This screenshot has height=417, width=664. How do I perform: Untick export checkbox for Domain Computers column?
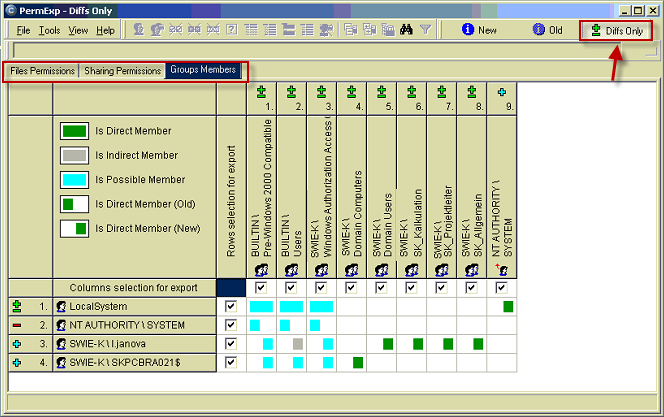(x=351, y=288)
